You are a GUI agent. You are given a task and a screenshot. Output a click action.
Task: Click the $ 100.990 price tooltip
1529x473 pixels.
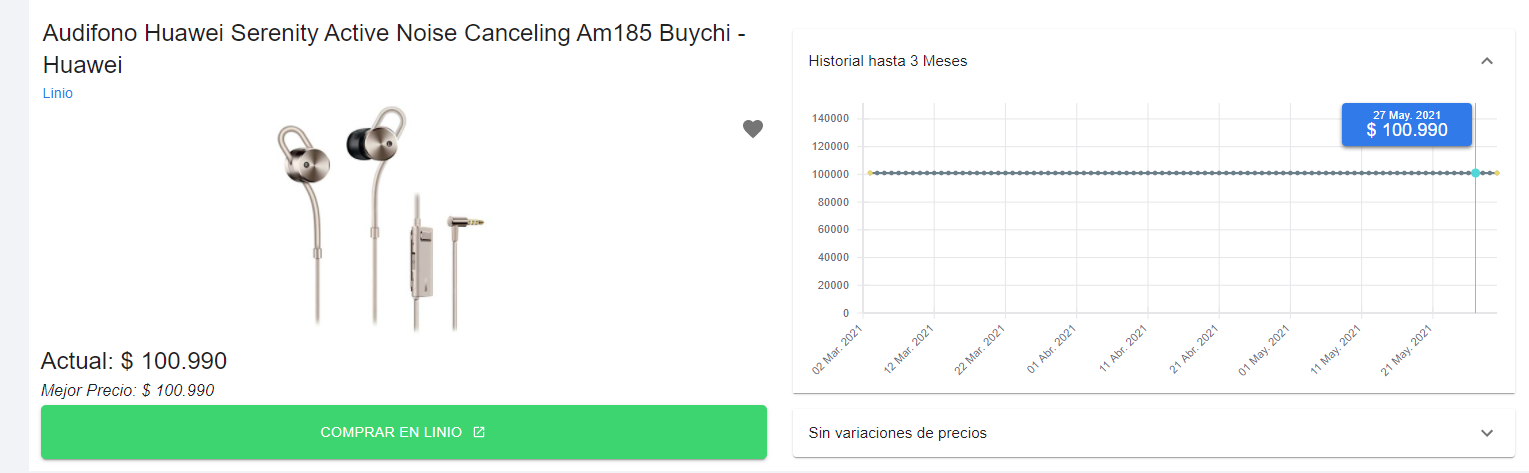click(x=1407, y=125)
